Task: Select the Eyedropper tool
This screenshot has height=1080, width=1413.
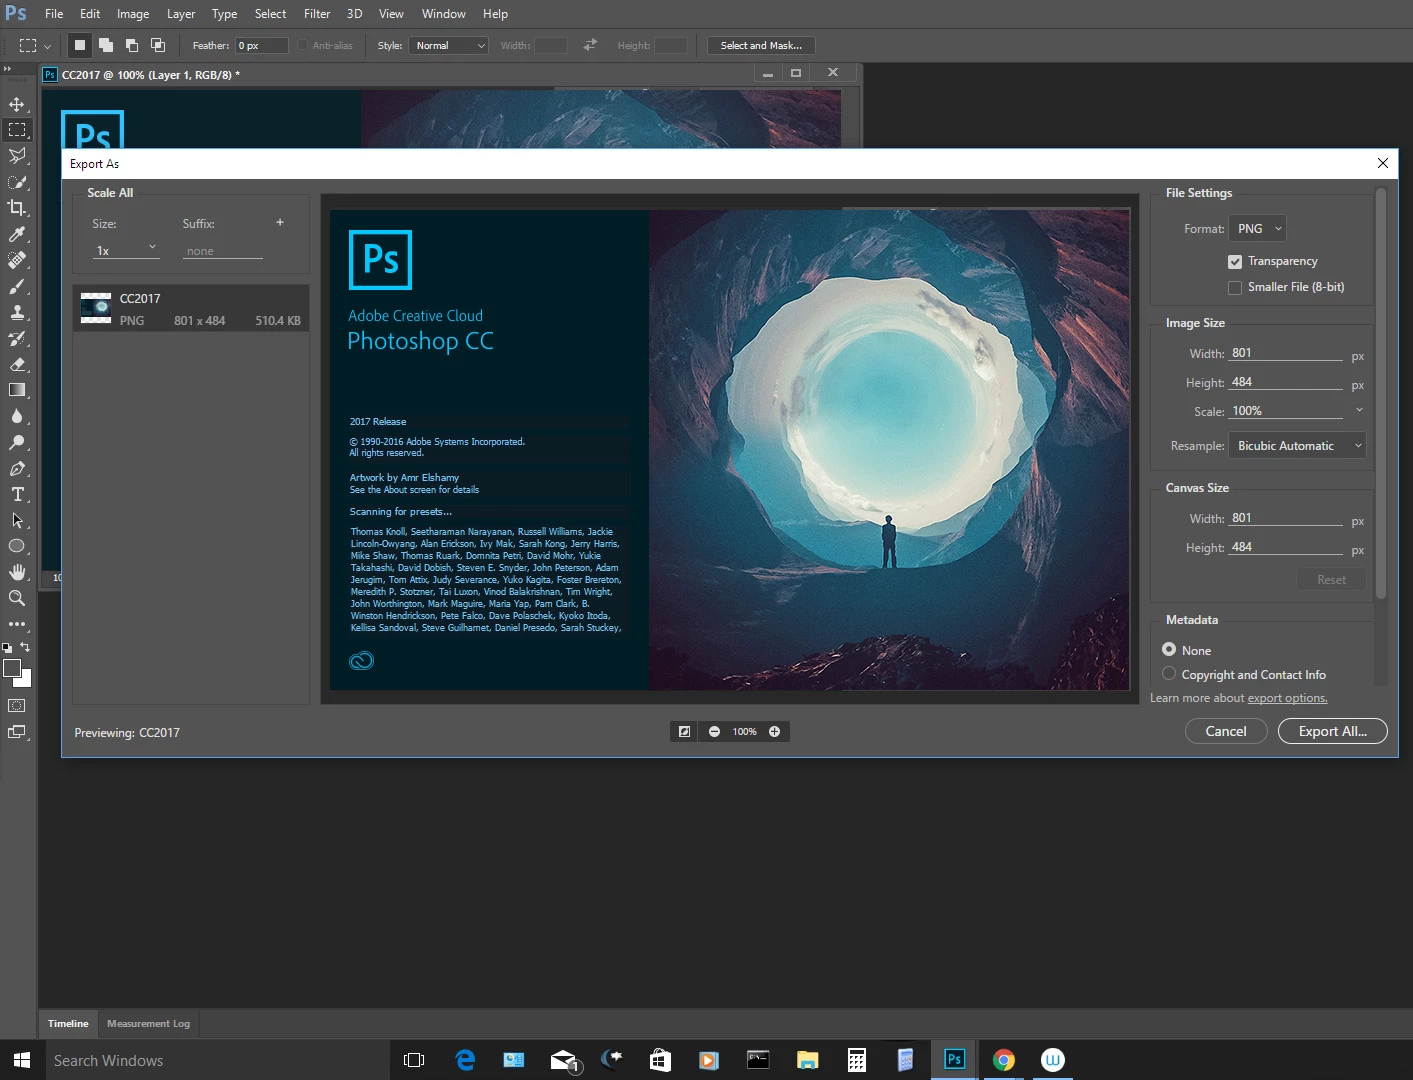Action: [17, 234]
